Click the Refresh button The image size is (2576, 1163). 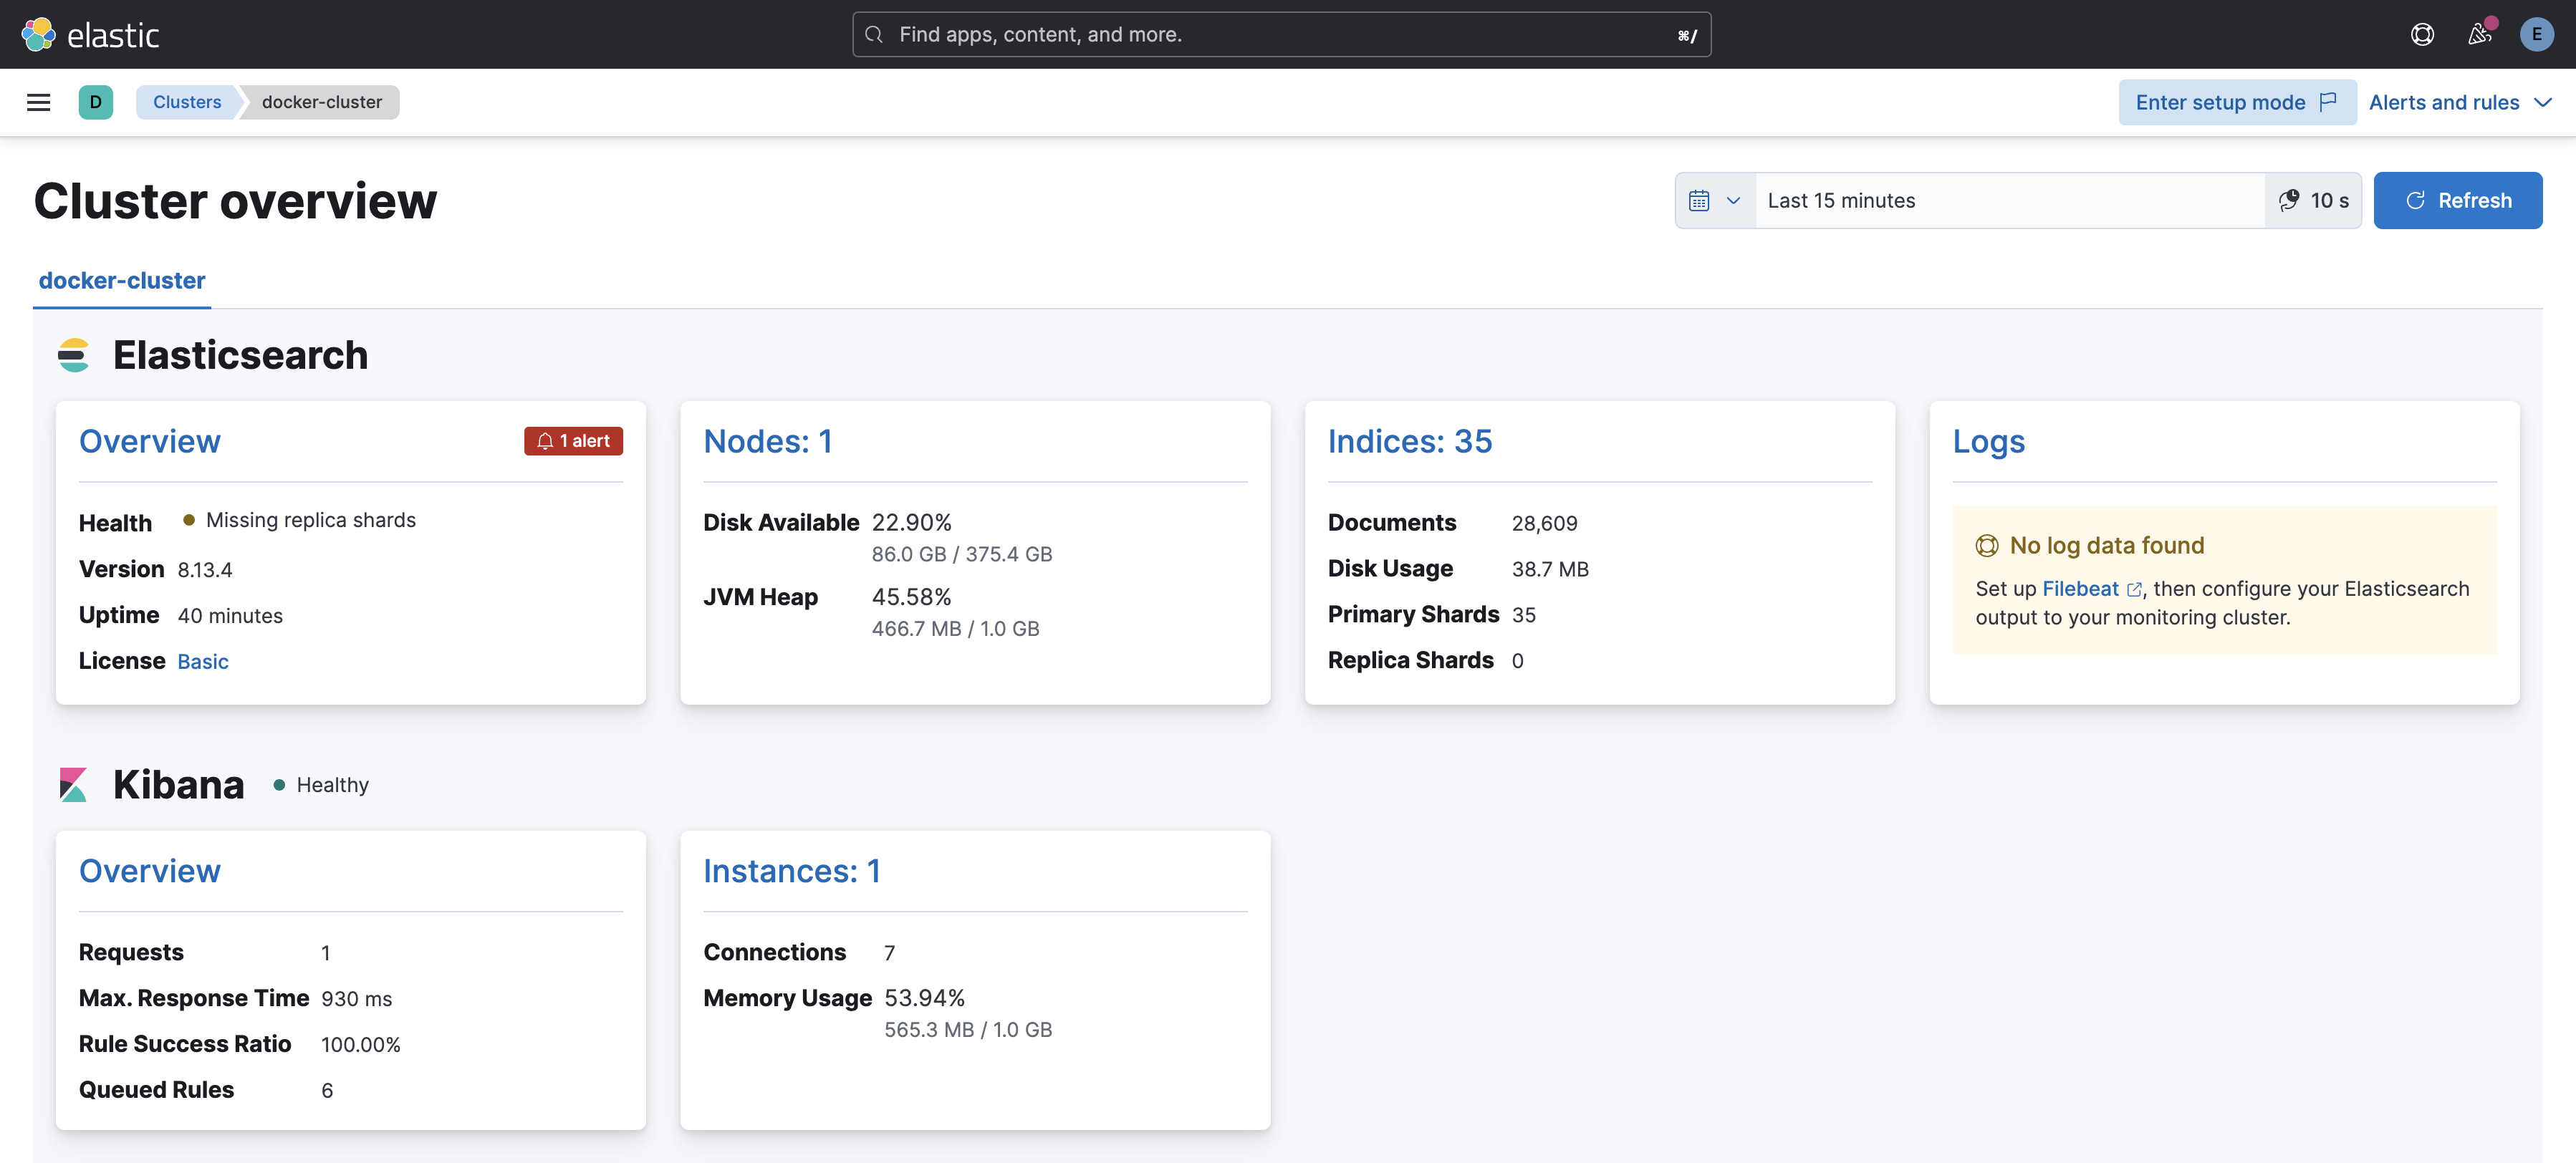(2457, 200)
